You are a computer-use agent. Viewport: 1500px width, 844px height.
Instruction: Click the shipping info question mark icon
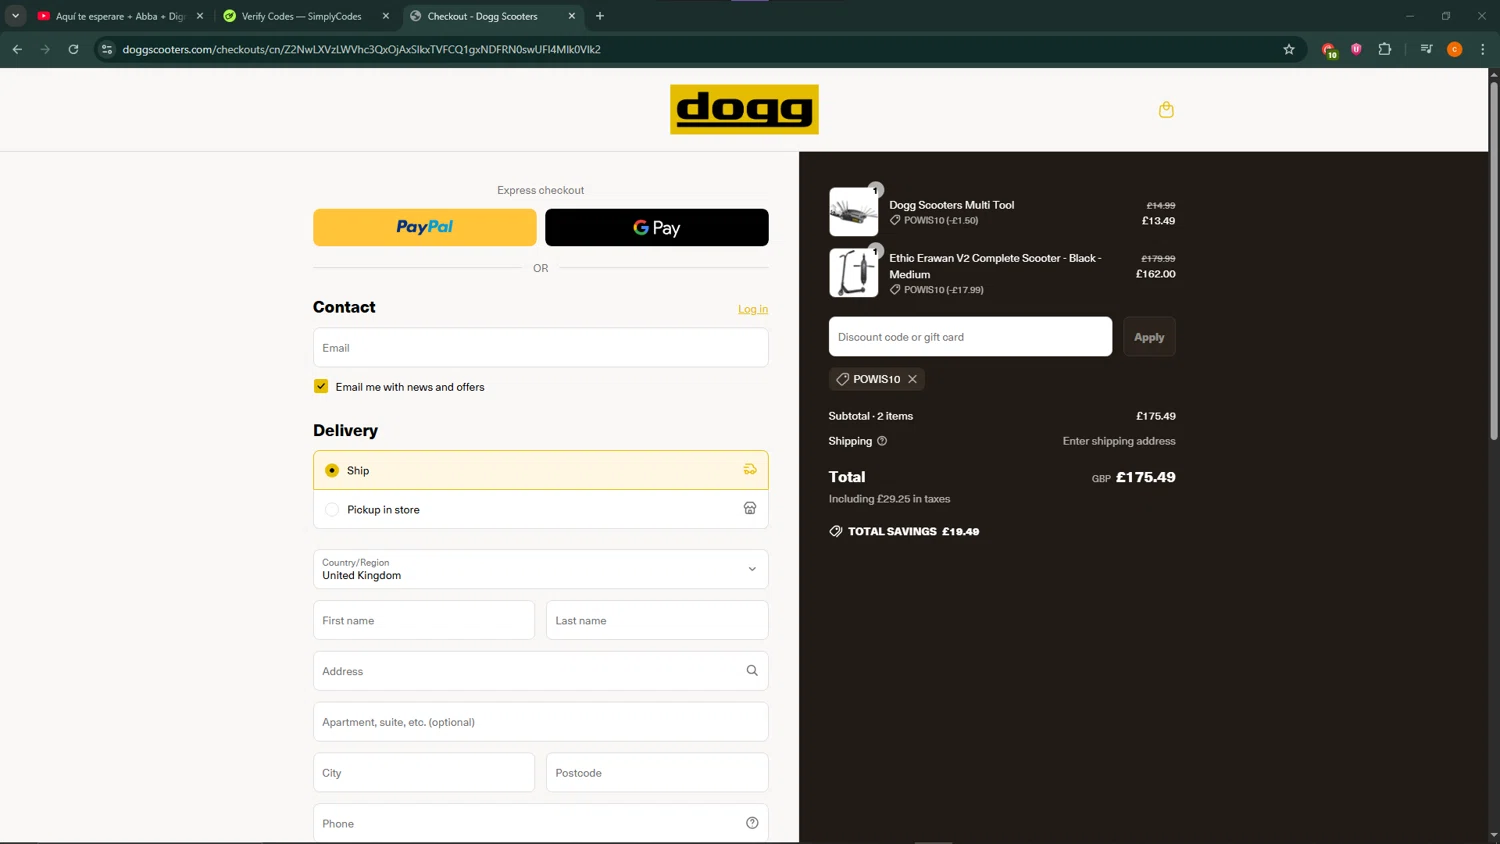pyautogui.click(x=882, y=441)
